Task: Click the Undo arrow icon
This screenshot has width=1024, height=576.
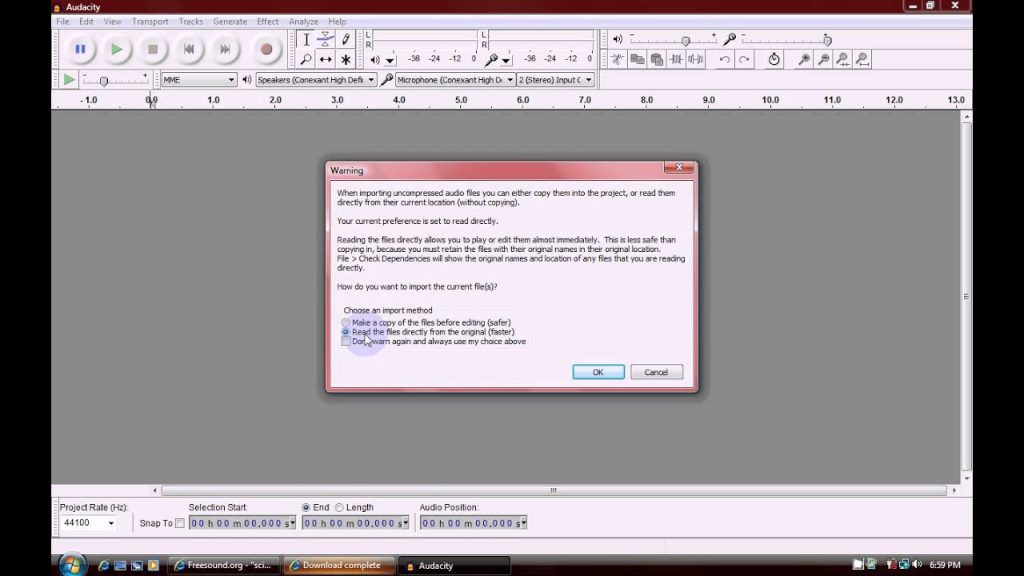Action: click(x=725, y=60)
